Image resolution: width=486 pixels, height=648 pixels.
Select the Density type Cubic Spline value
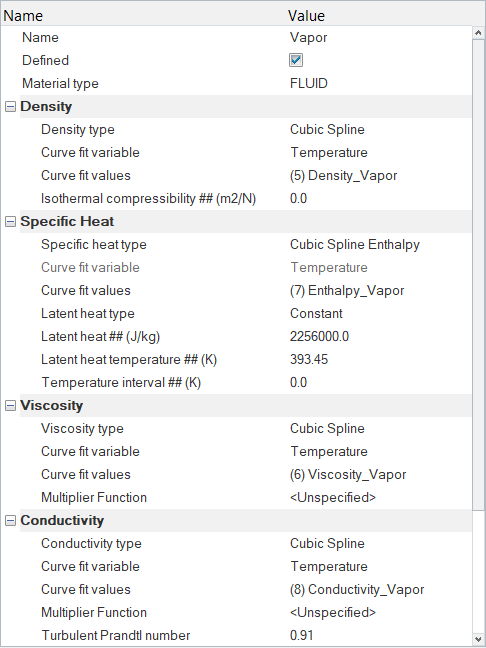pyautogui.click(x=327, y=129)
